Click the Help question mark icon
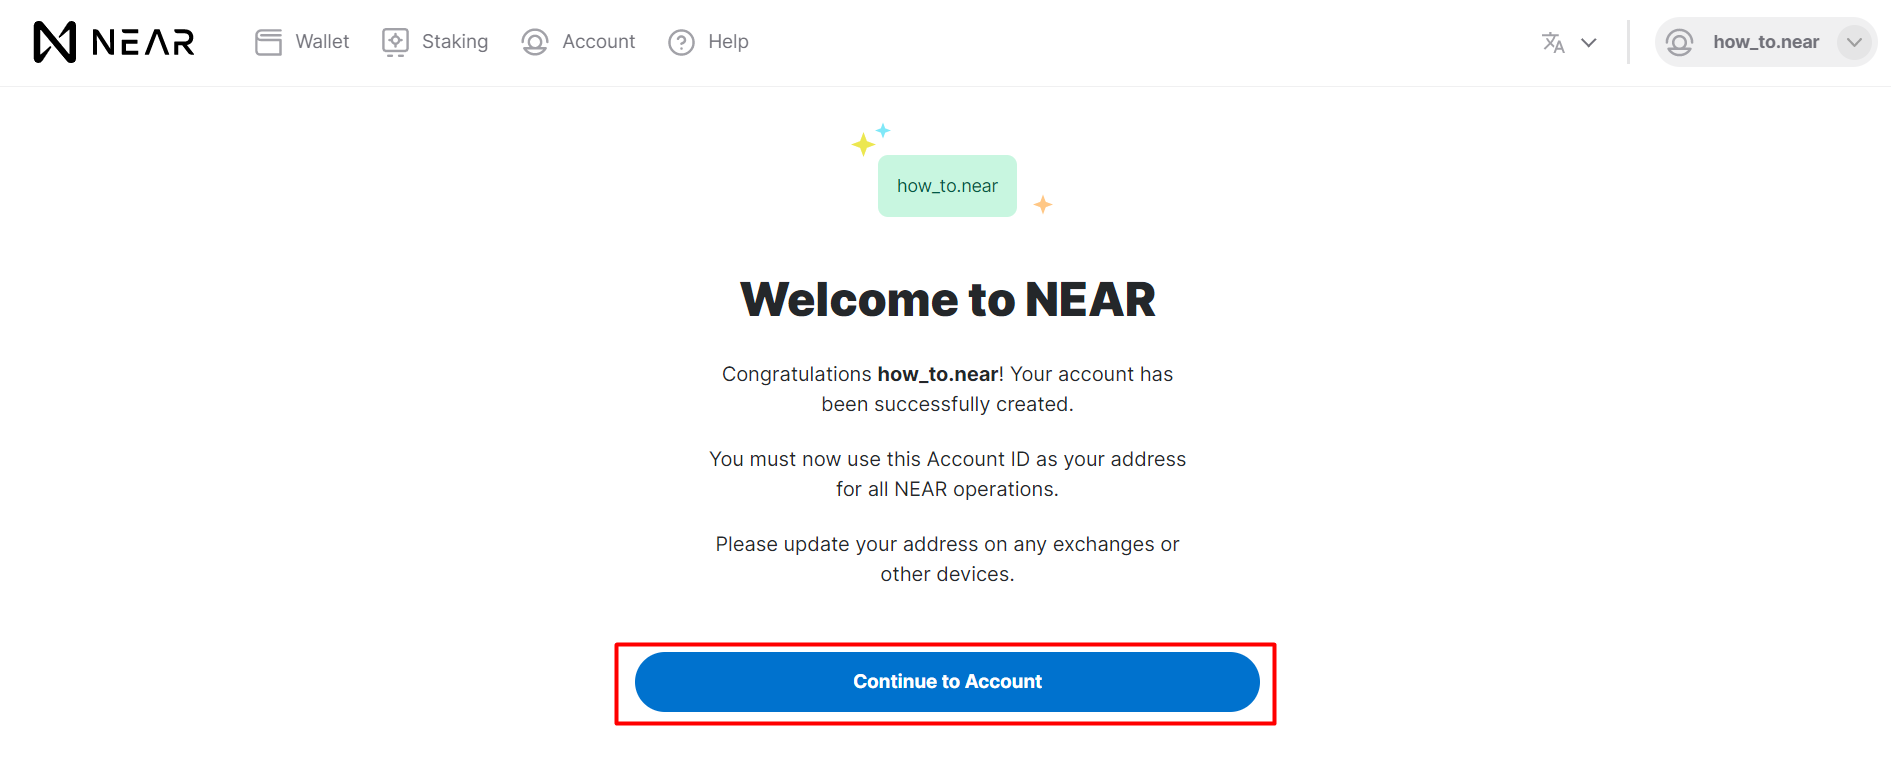The width and height of the screenshot is (1891, 782). pyautogui.click(x=681, y=41)
